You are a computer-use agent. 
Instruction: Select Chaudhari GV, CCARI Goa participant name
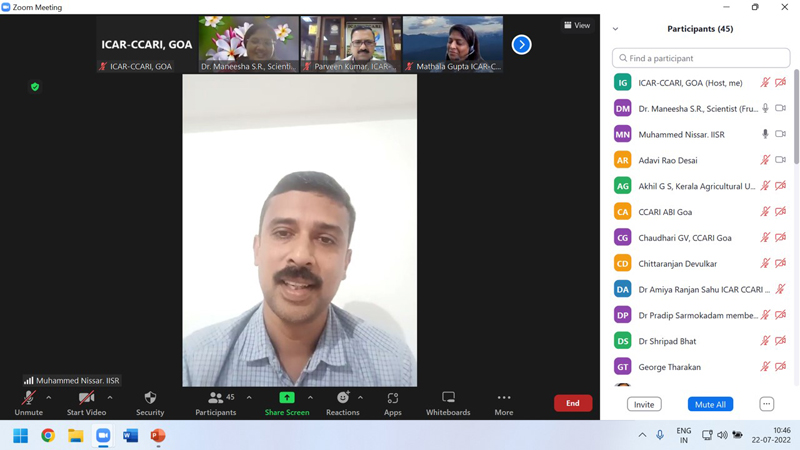pos(685,238)
